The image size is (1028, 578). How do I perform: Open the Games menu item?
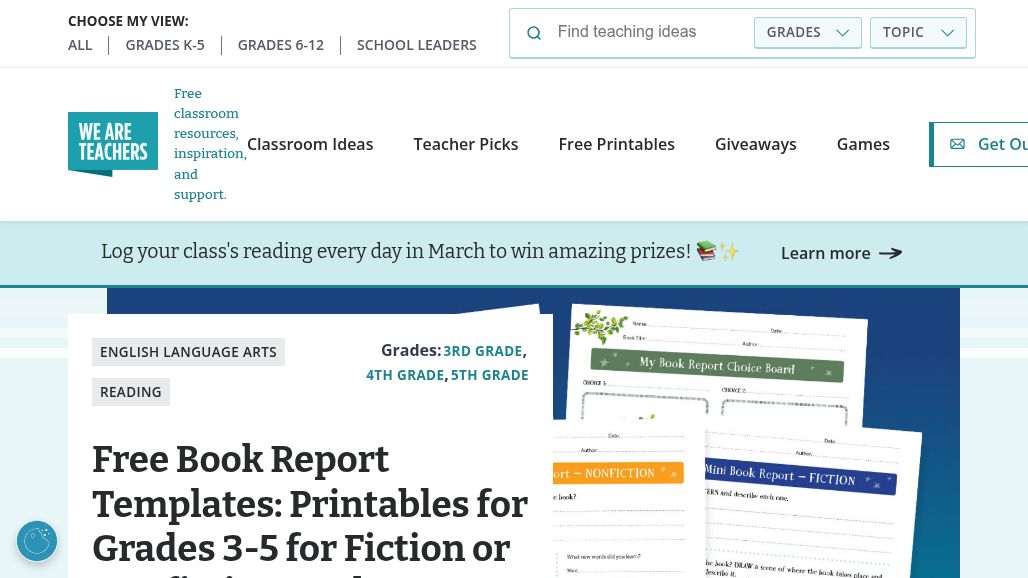[x=863, y=144]
